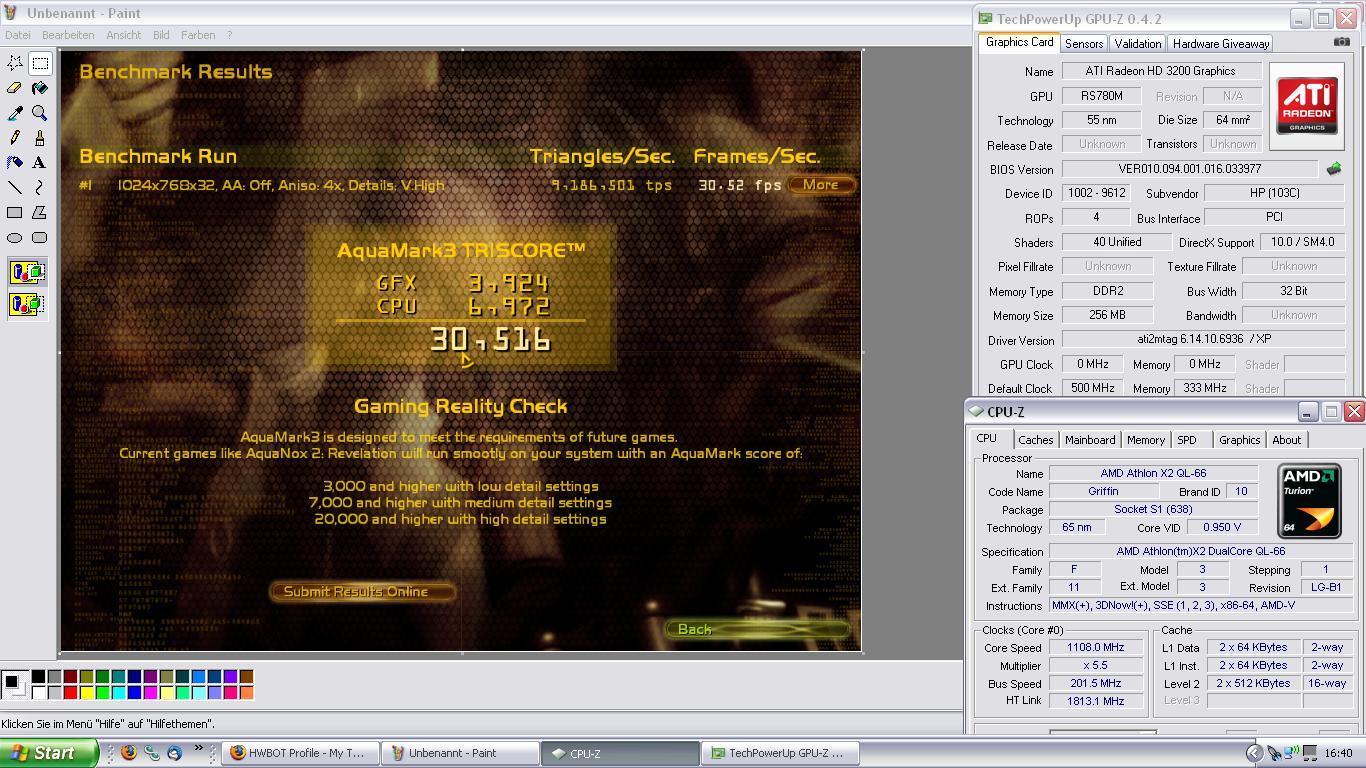Image resolution: width=1366 pixels, height=768 pixels.
Task: Open the Start menu
Action: 48,753
